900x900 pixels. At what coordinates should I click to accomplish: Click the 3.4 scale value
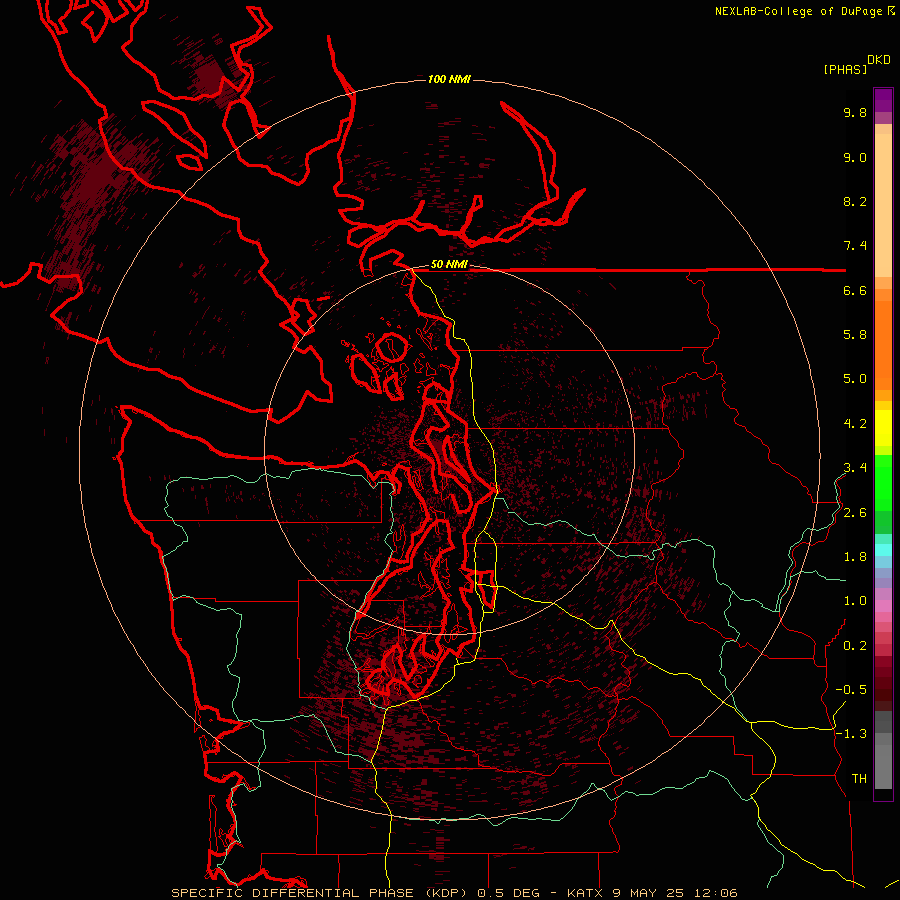coord(855,468)
